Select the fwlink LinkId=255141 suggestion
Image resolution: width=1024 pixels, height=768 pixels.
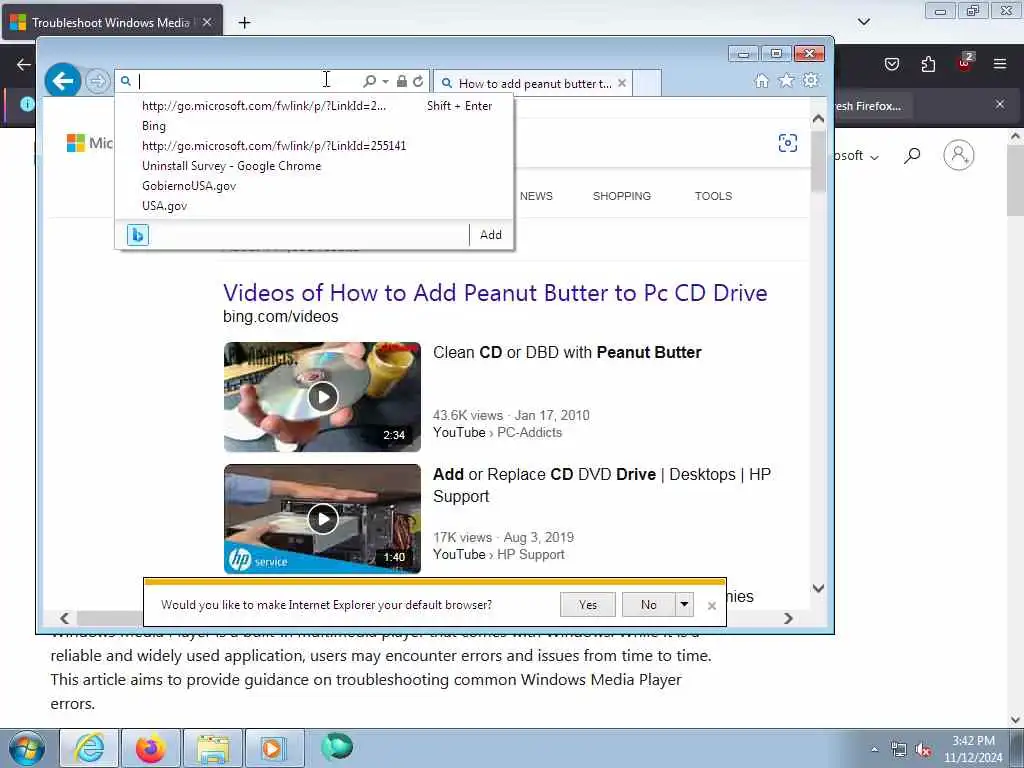pyautogui.click(x=274, y=146)
